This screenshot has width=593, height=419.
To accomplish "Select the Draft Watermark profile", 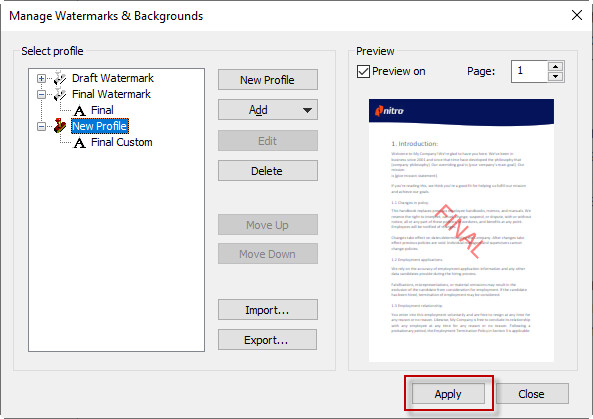I will (x=113, y=78).
